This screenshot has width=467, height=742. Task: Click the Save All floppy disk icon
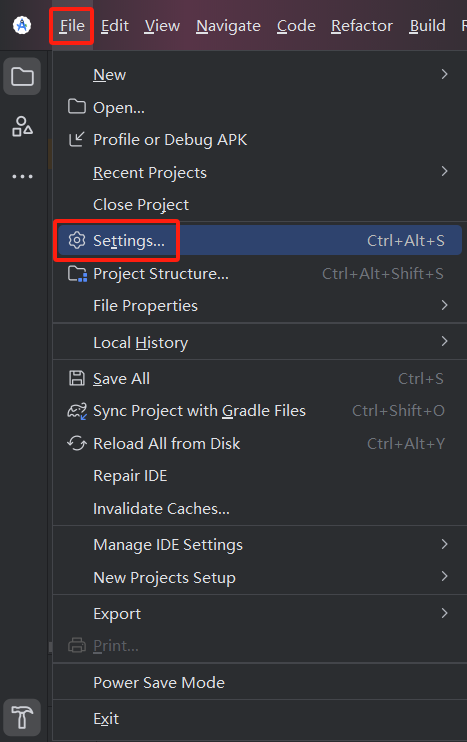click(x=77, y=379)
